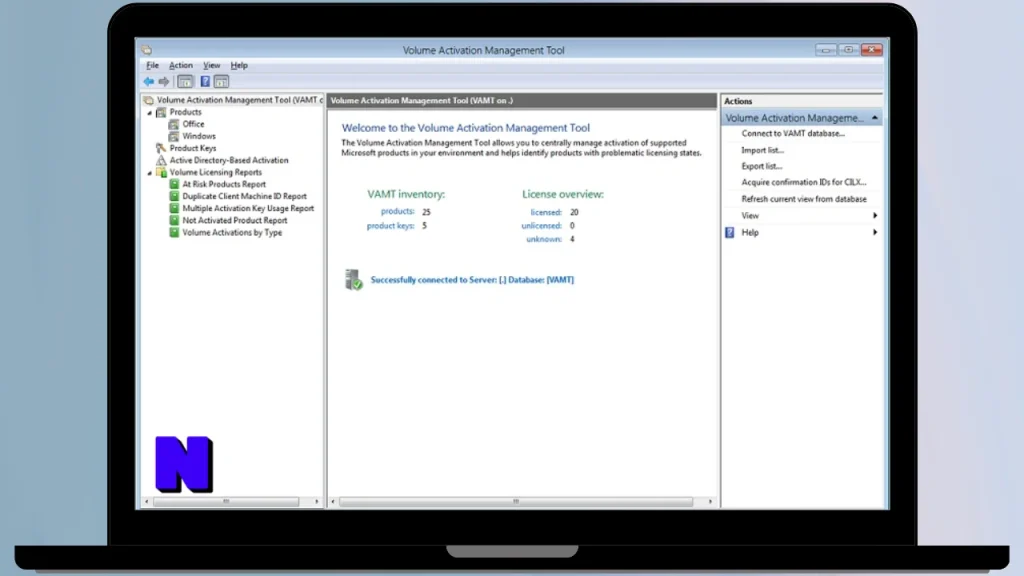Viewport: 1024px width, 576px height.
Task: Click the licensed: overview link
Action: tap(546, 212)
